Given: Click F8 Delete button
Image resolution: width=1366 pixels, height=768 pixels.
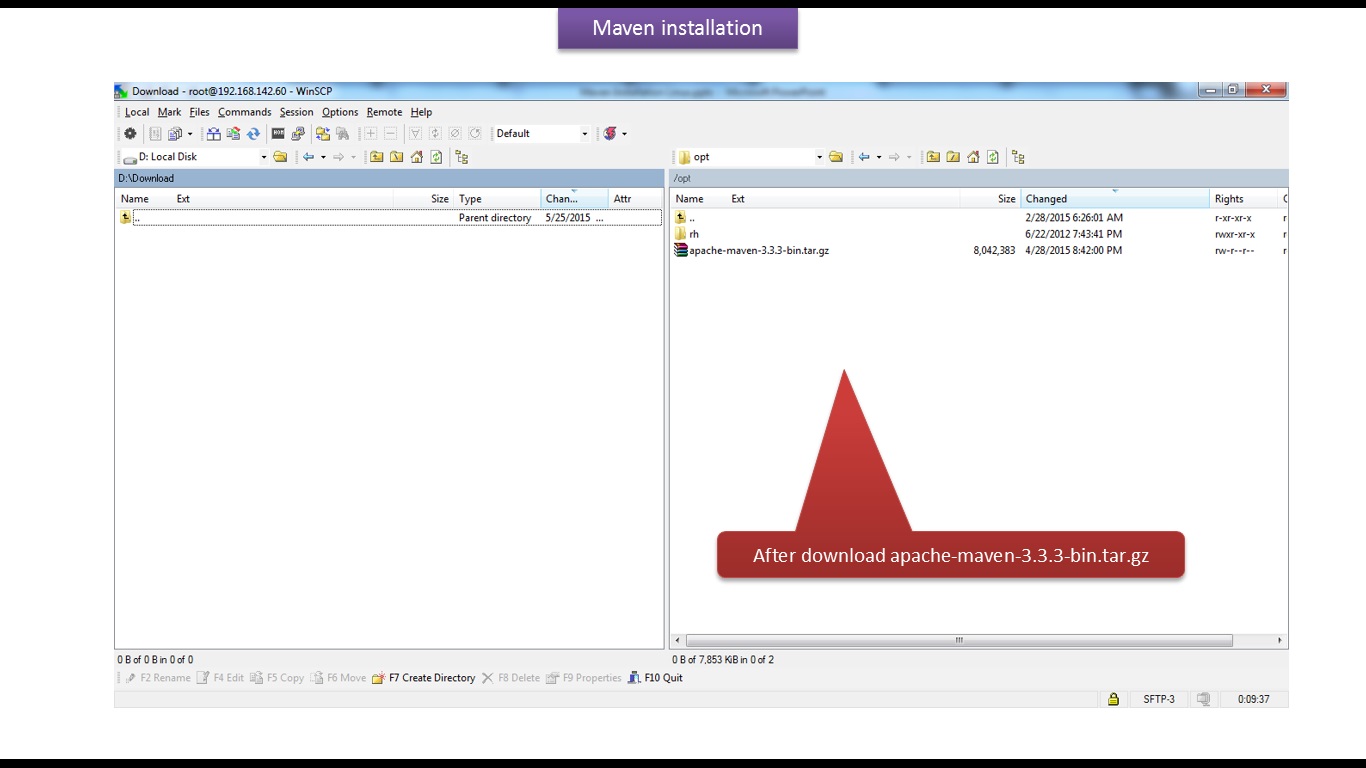Looking at the screenshot, I should pos(510,678).
